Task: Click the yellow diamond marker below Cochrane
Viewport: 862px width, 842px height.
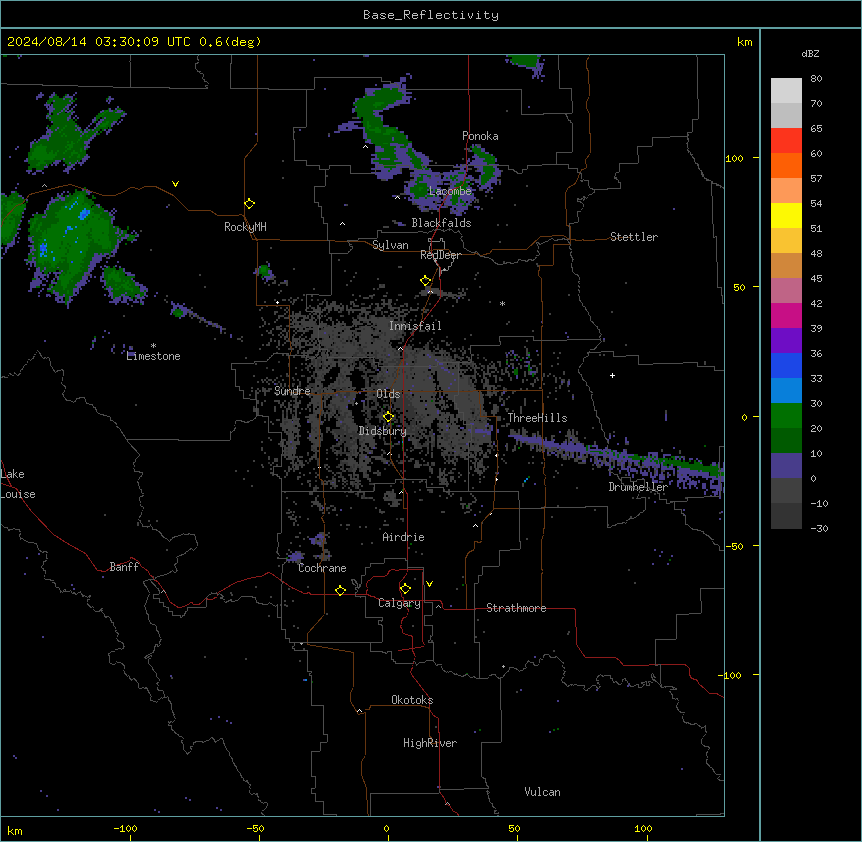Action: coord(340,590)
